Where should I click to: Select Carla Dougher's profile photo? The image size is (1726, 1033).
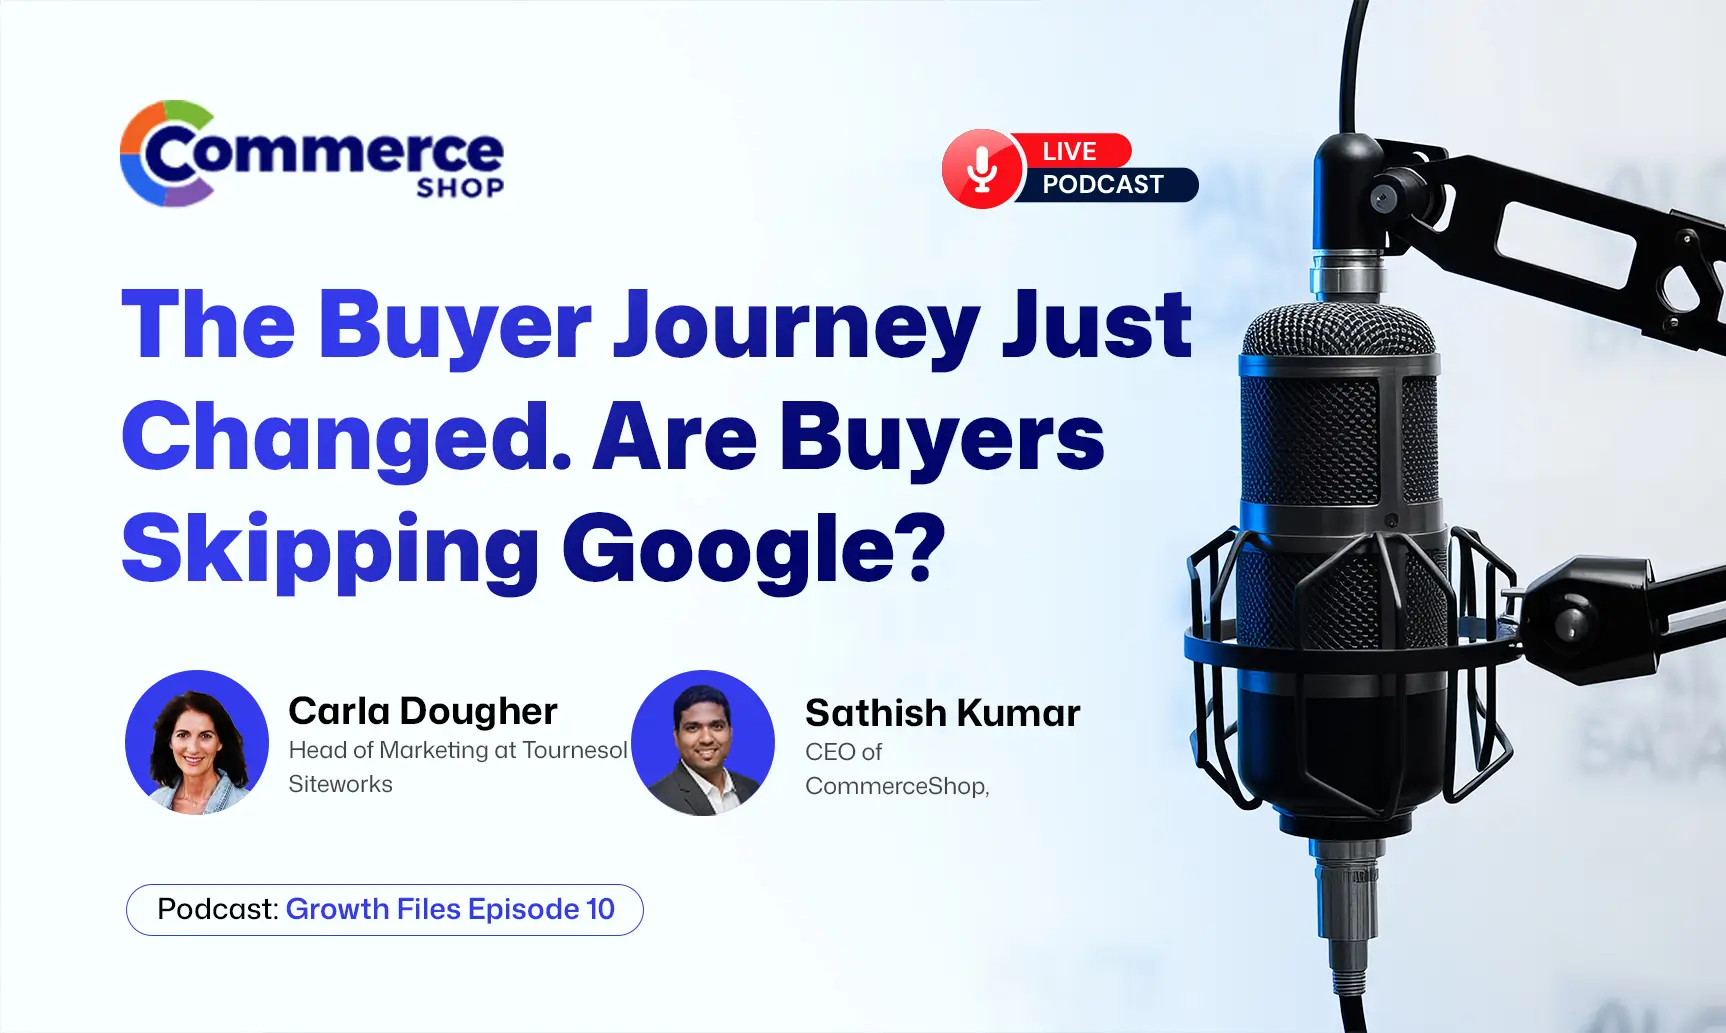(197, 742)
